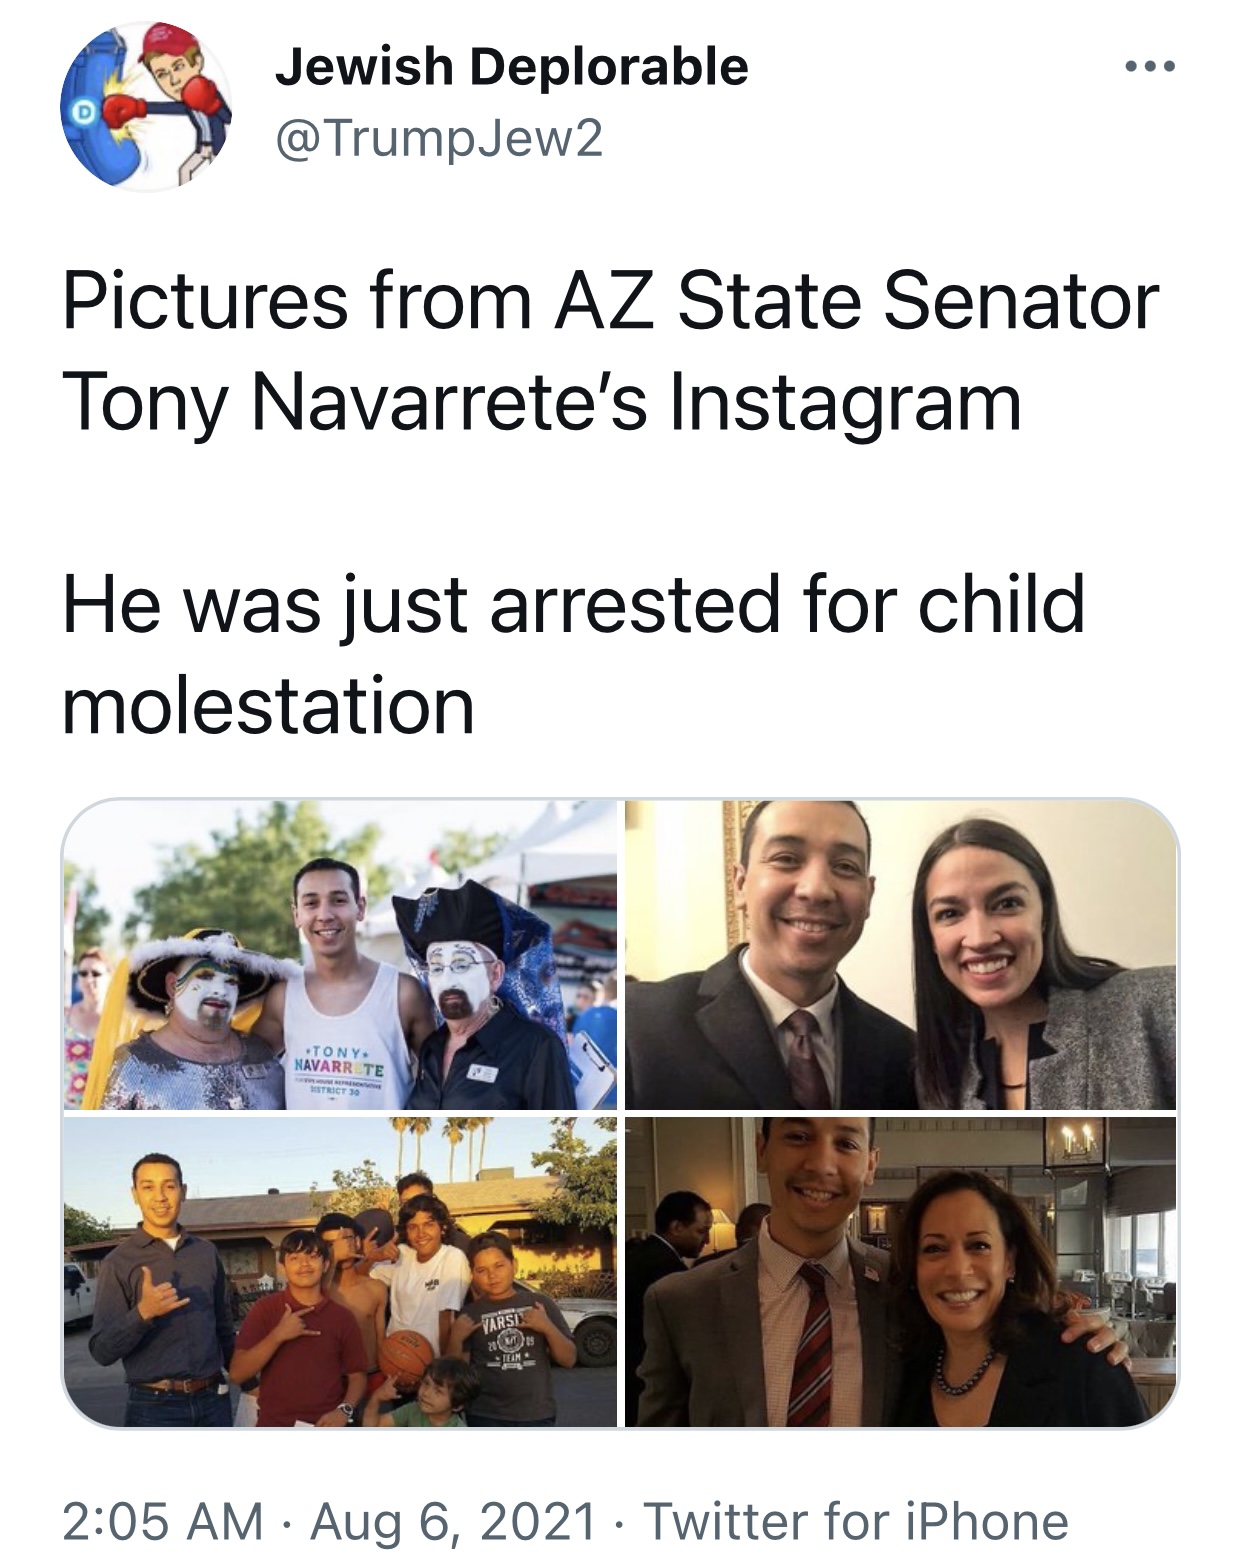Click the text "Pictures from AZ State Senator"
Viewport: 1241px width, 1564px height.
coord(610,301)
